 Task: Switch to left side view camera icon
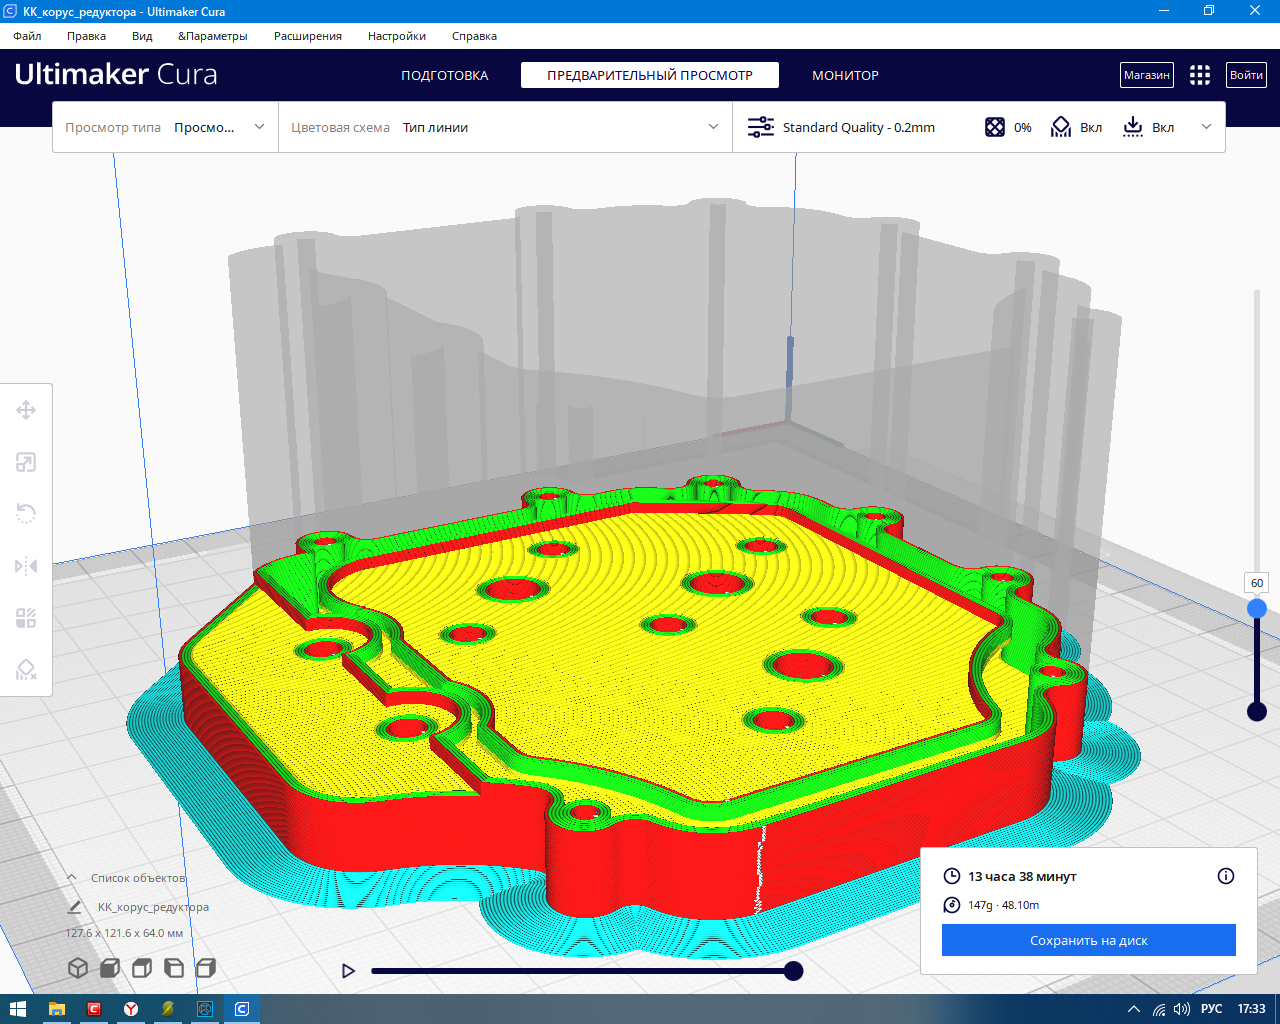(174, 968)
